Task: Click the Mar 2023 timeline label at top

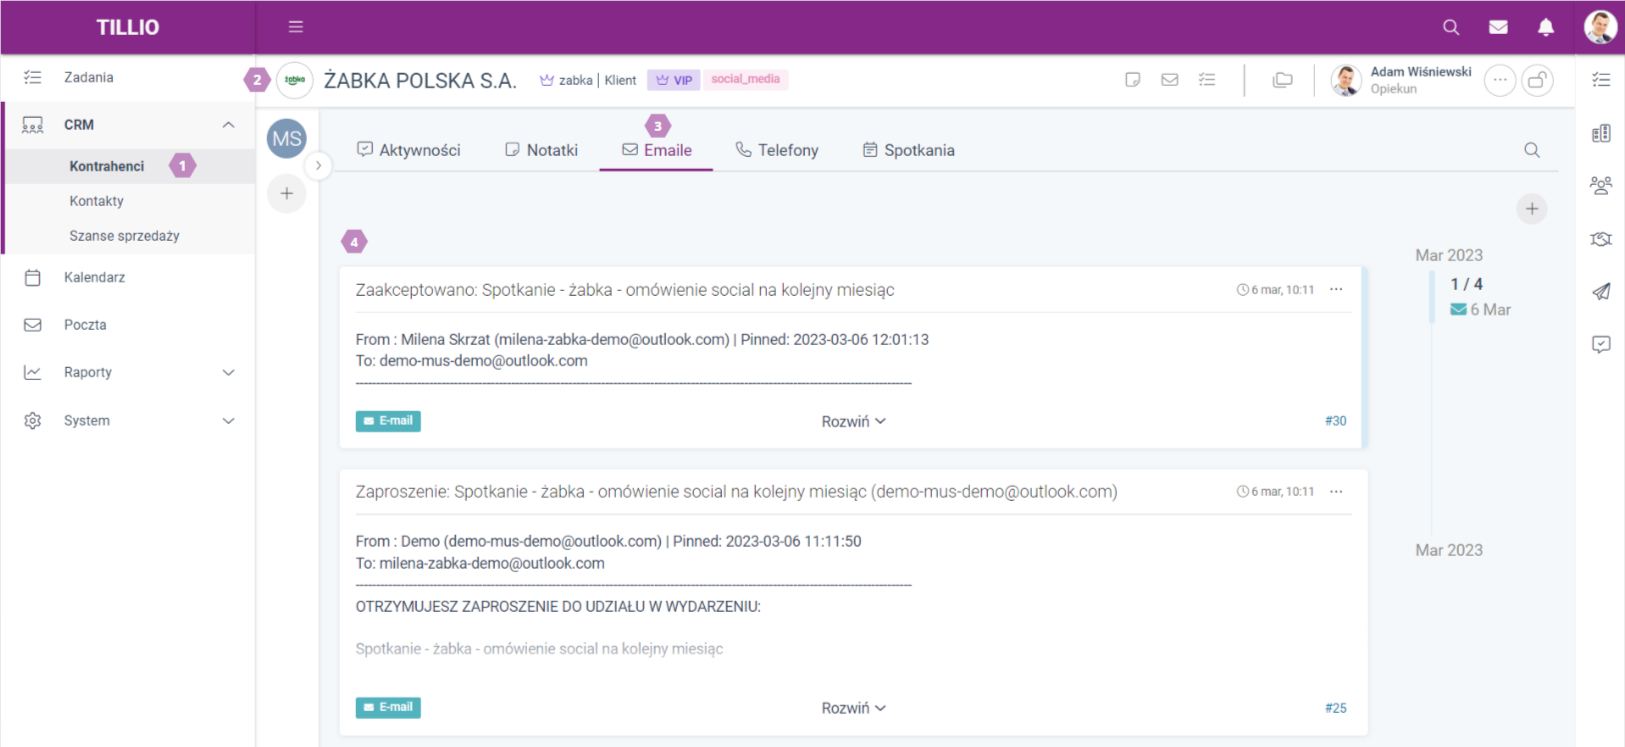Action: 1449,255
